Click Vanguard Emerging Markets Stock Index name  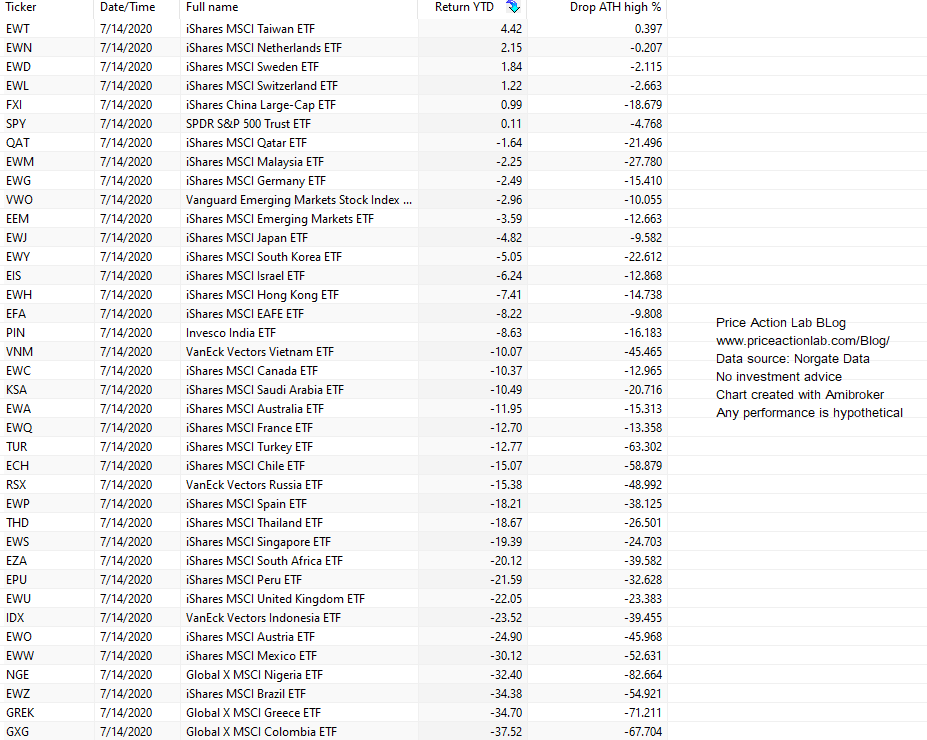tap(299, 200)
